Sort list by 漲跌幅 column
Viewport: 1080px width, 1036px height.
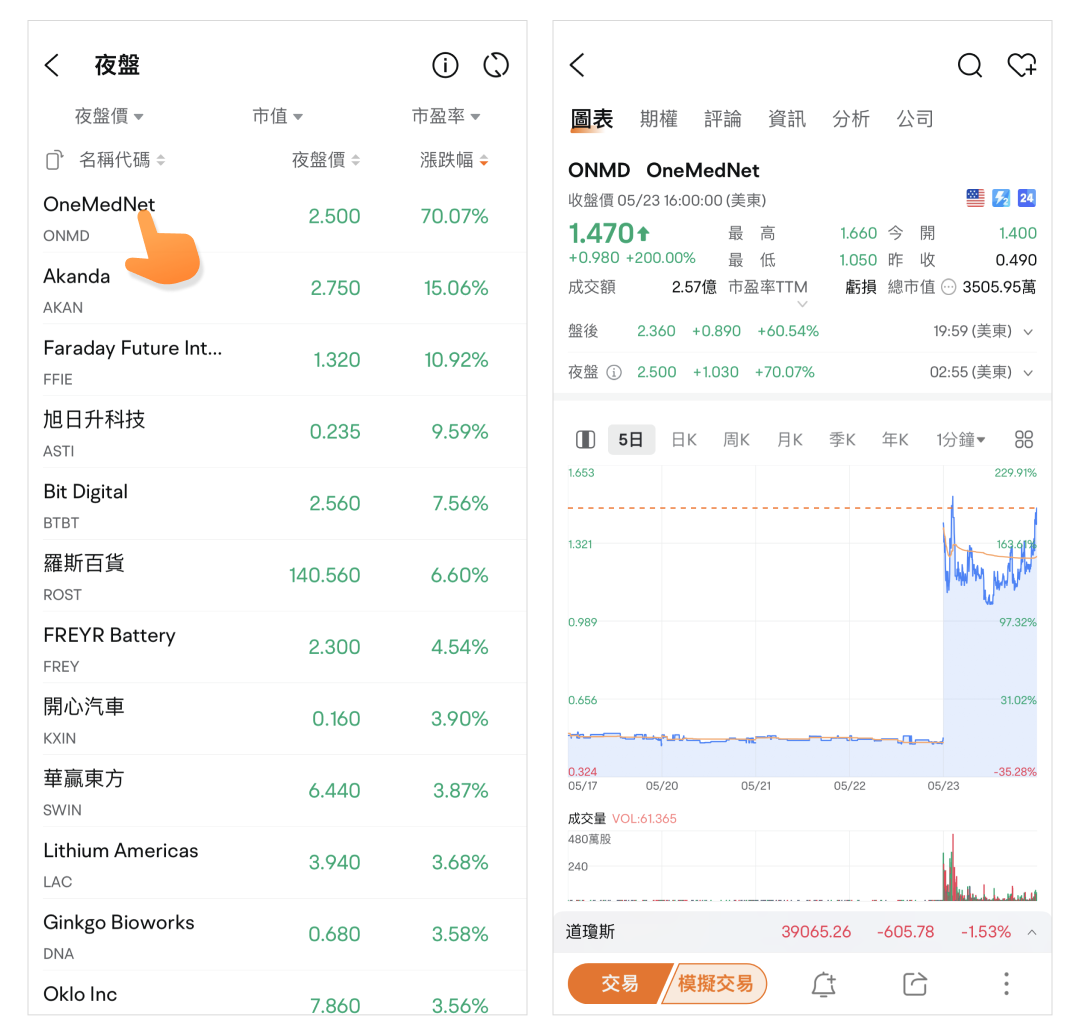(454, 160)
